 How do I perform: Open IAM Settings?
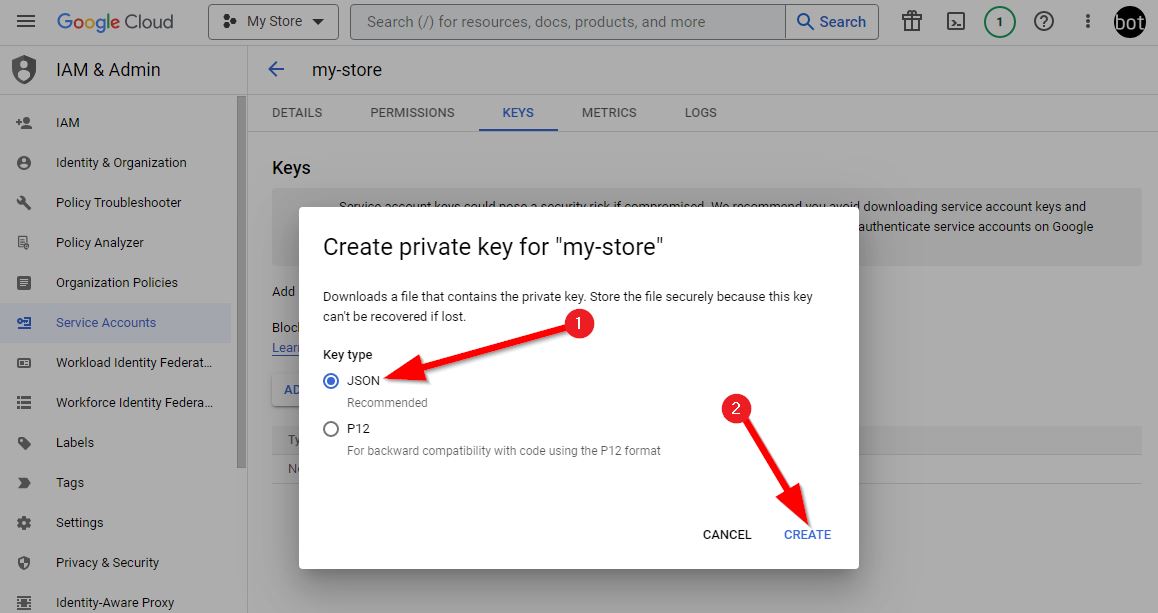(x=80, y=522)
